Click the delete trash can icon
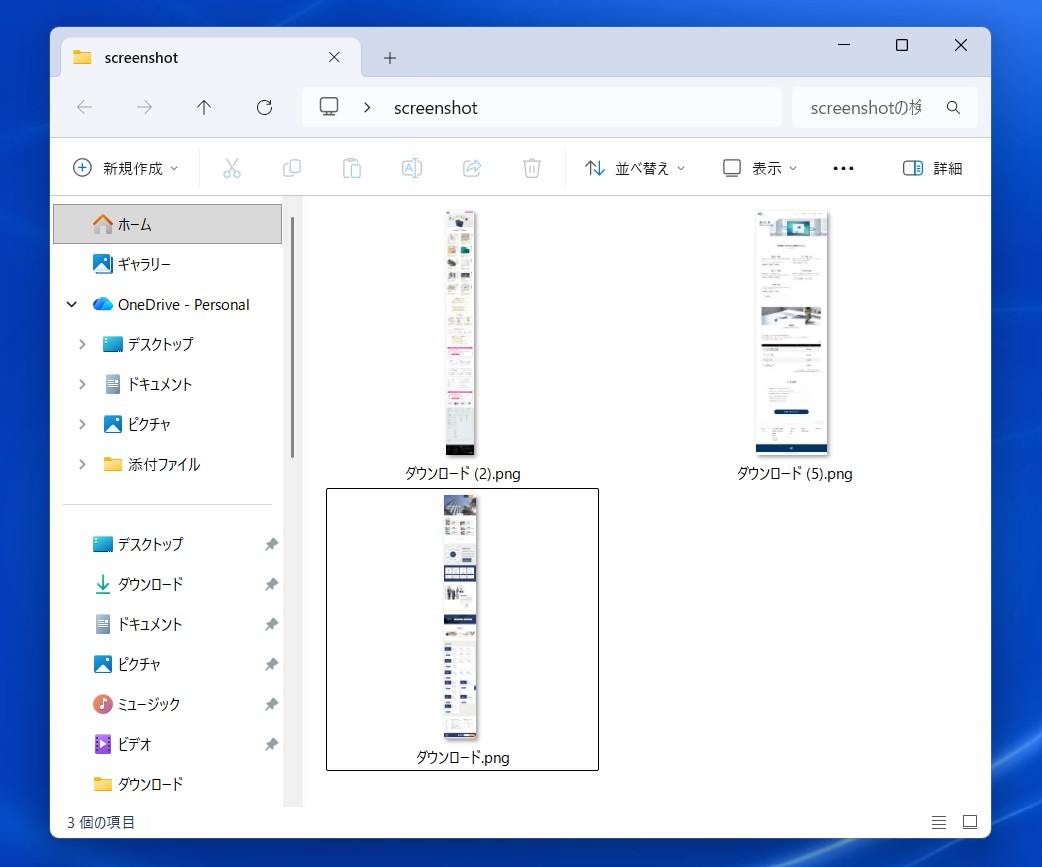This screenshot has height=867, width=1042. pos(532,168)
